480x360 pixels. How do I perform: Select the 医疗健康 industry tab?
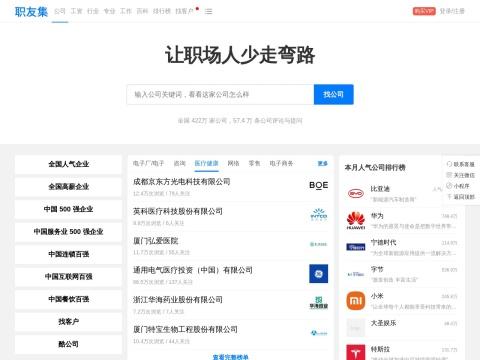[207, 163]
